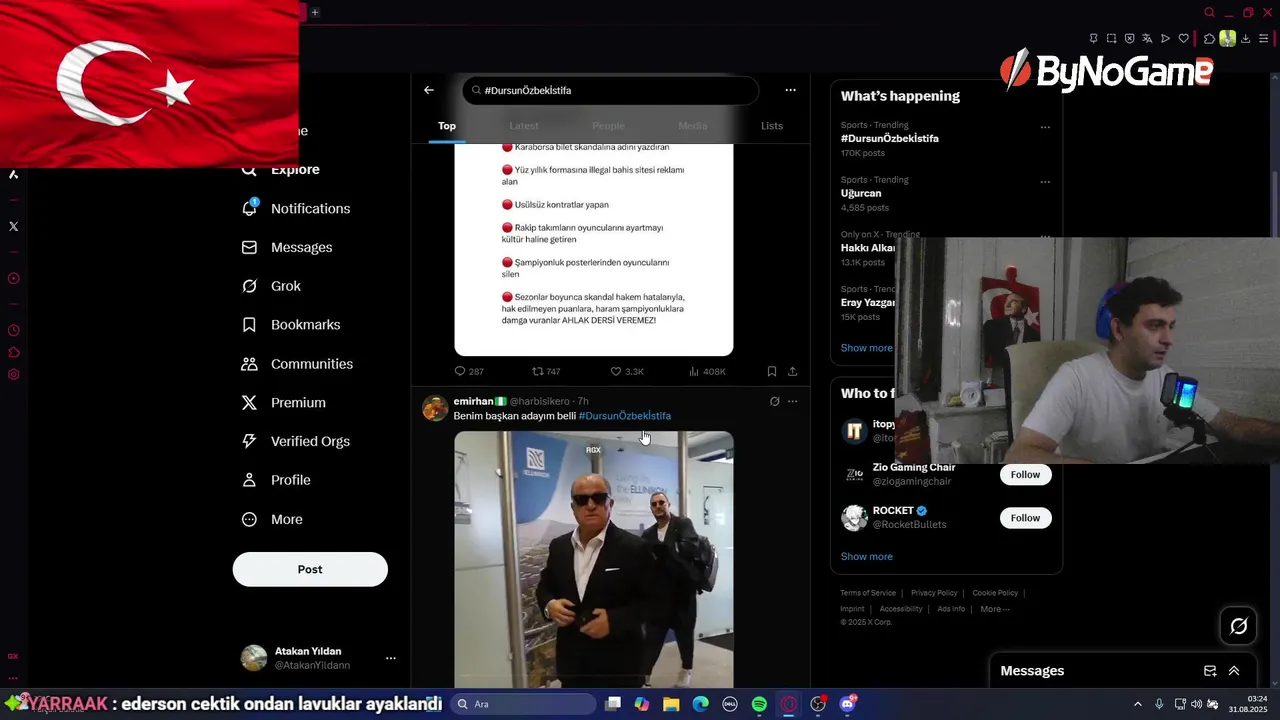Open browser extensions cube icon

click(x=1209, y=39)
